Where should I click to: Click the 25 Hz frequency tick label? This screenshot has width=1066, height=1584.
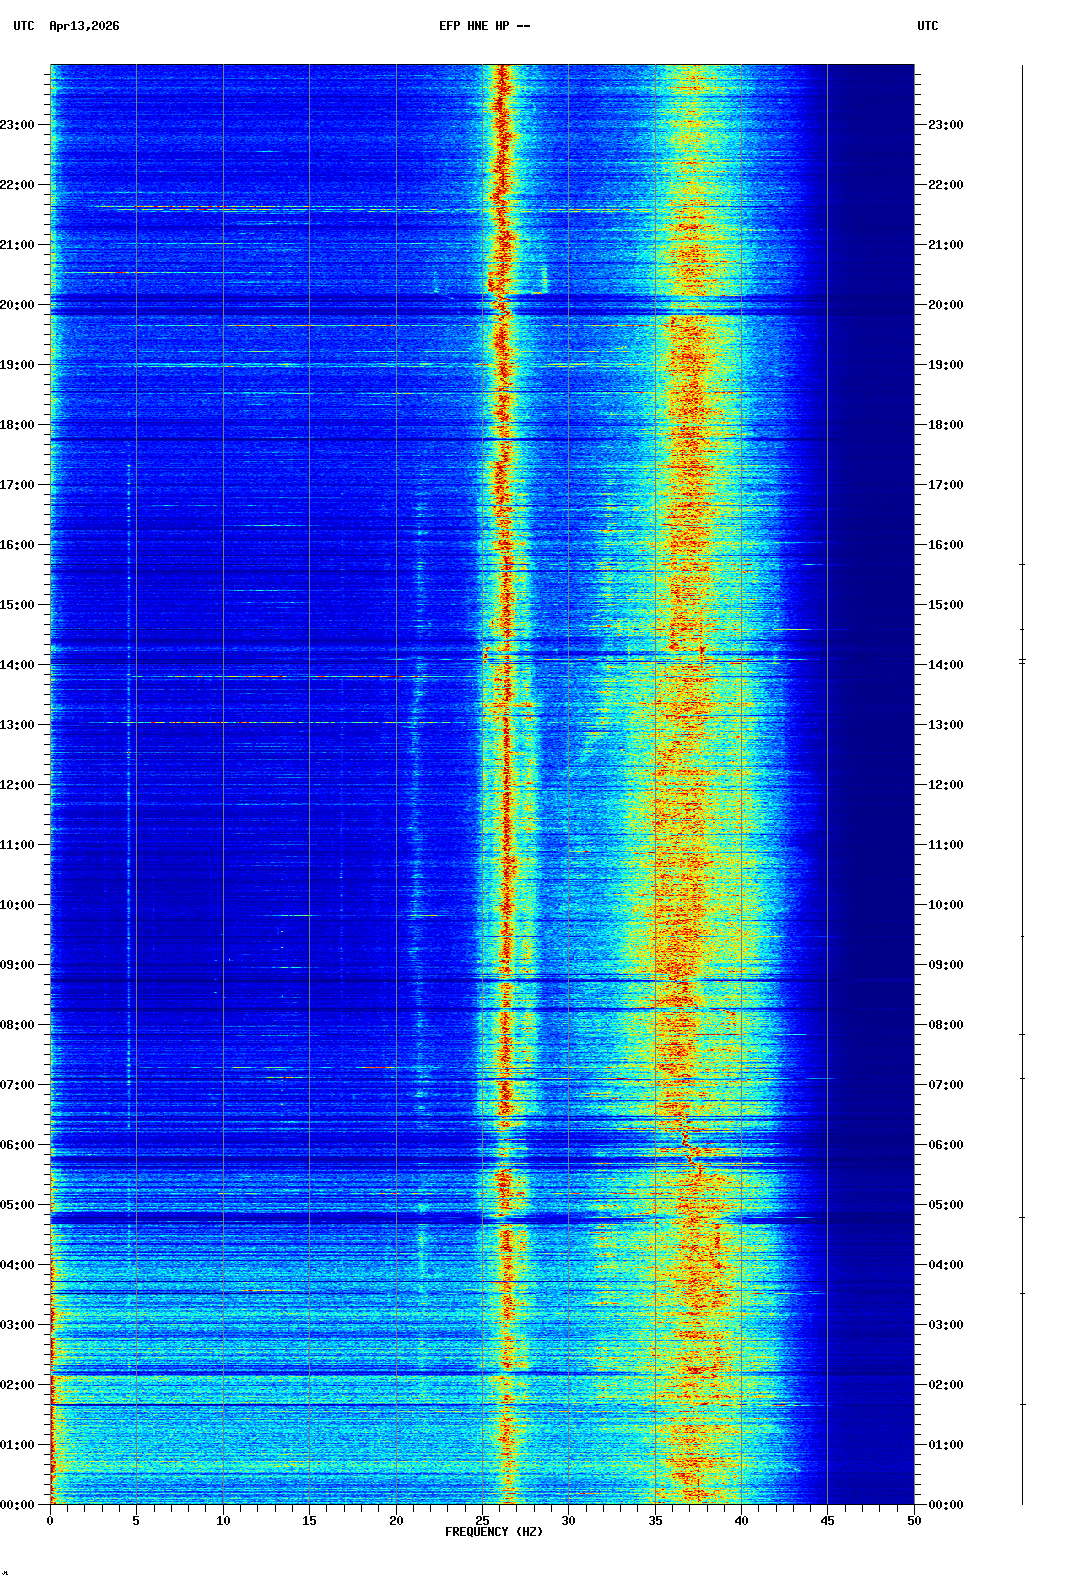pos(482,1521)
